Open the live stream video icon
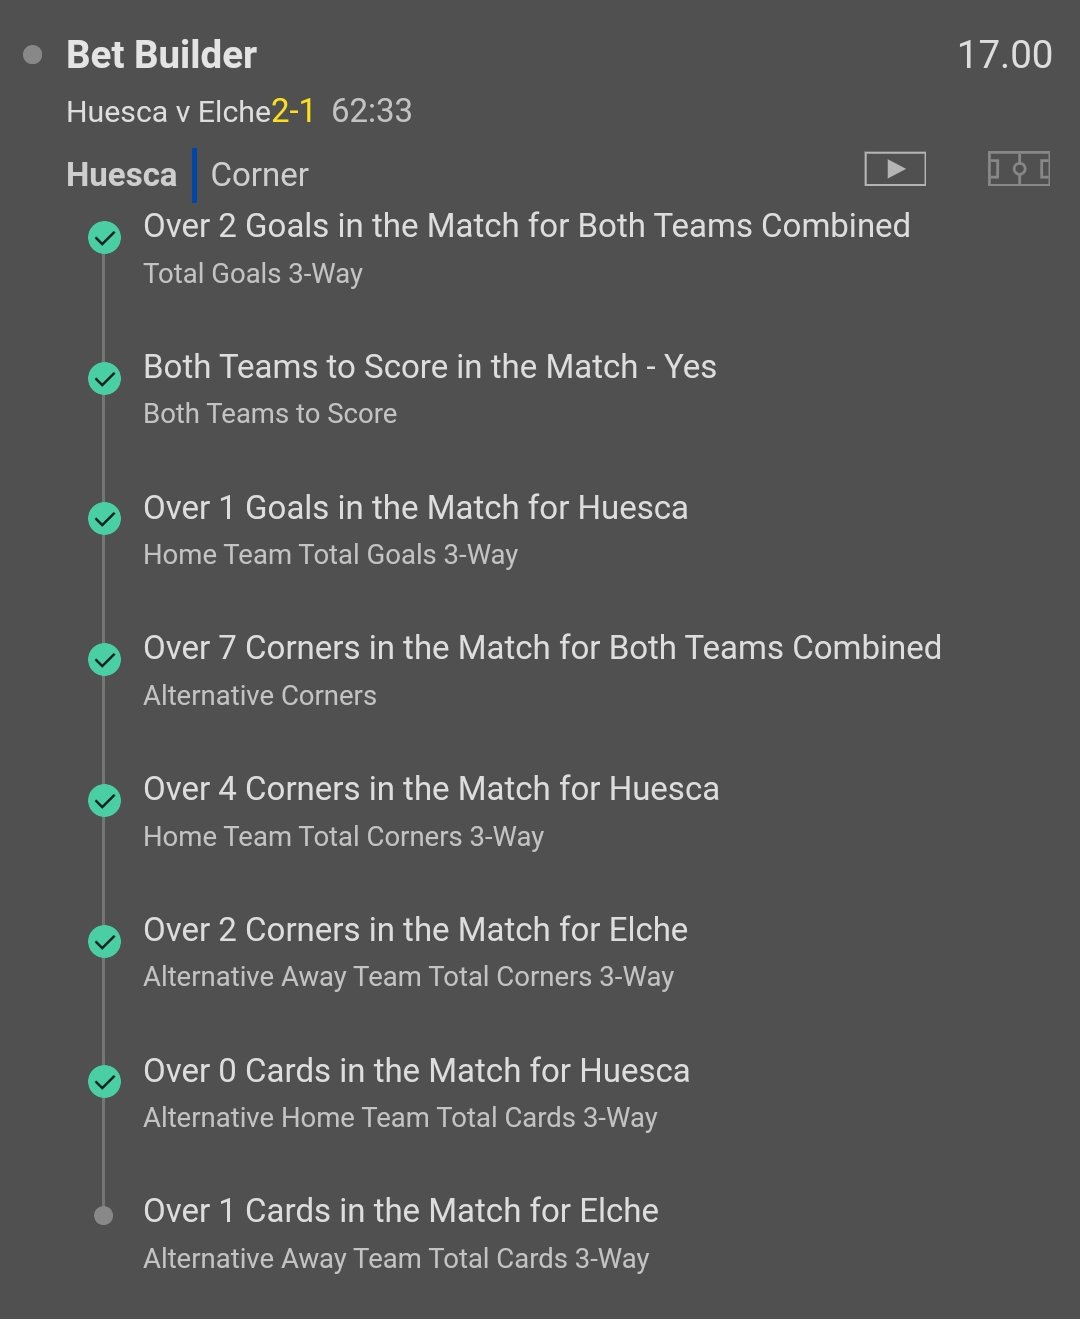The height and width of the screenshot is (1319, 1080). 895,169
